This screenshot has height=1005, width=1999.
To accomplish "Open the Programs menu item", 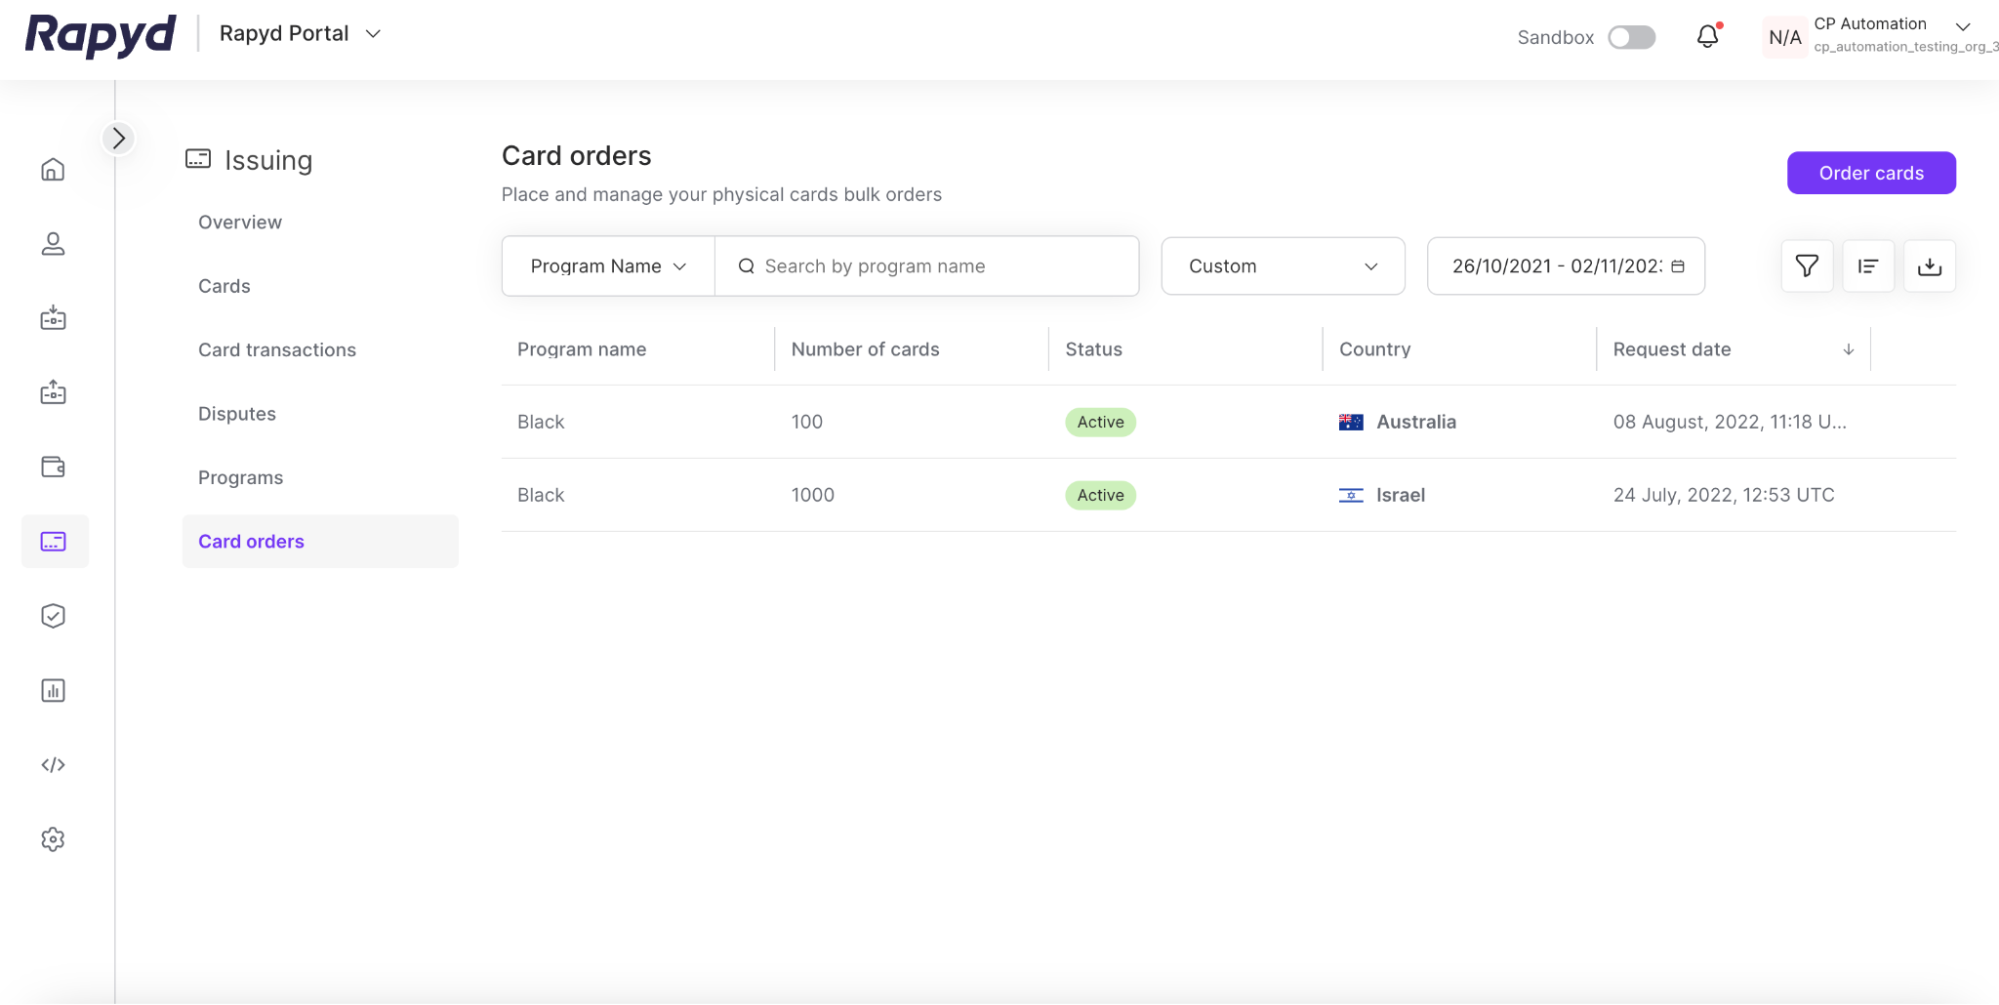I will click(240, 478).
